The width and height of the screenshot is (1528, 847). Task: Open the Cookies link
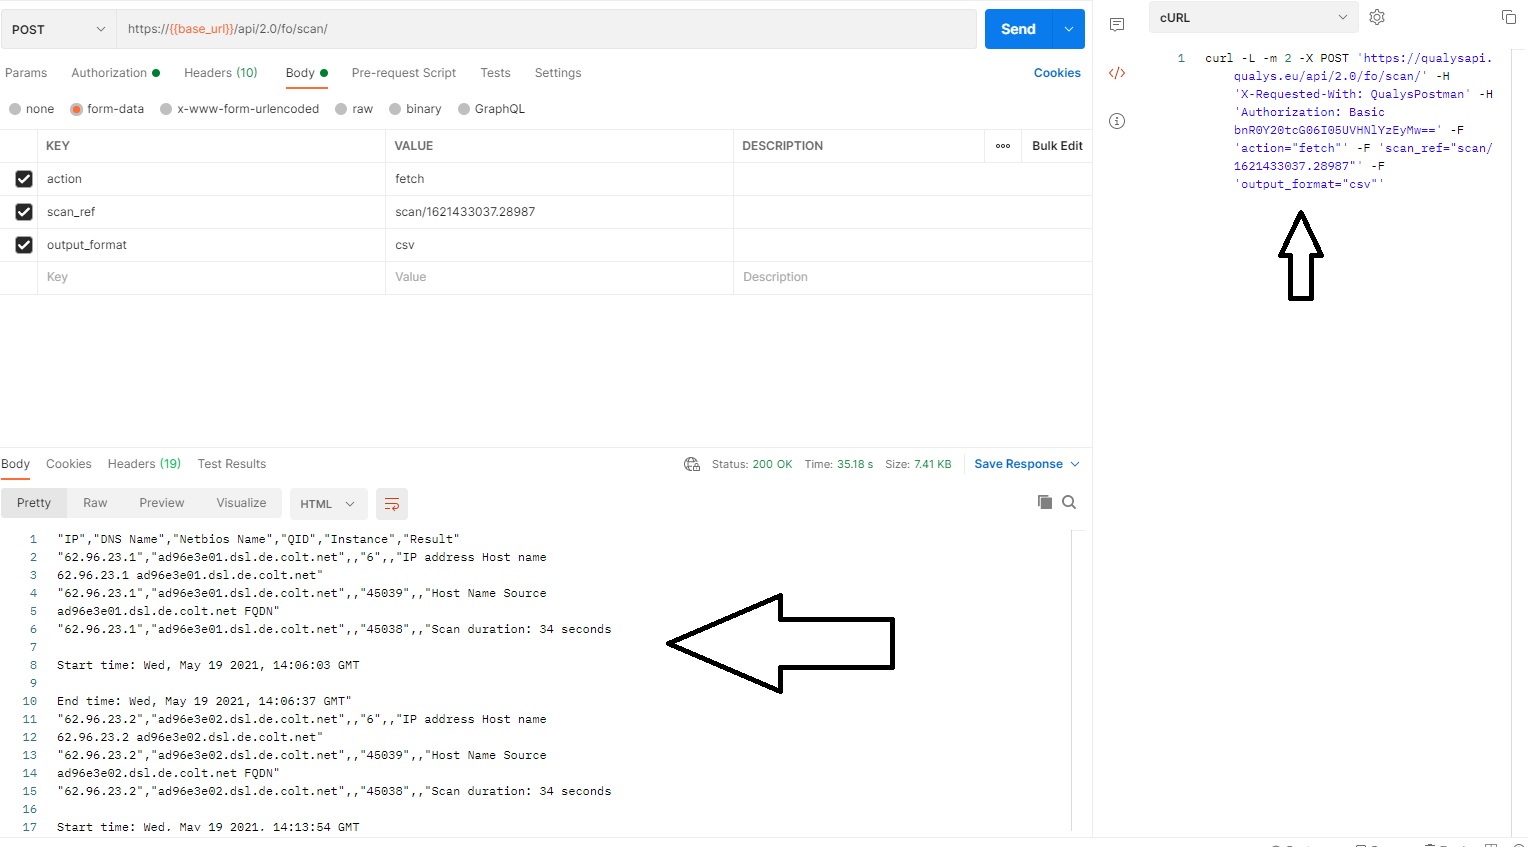(x=1057, y=73)
